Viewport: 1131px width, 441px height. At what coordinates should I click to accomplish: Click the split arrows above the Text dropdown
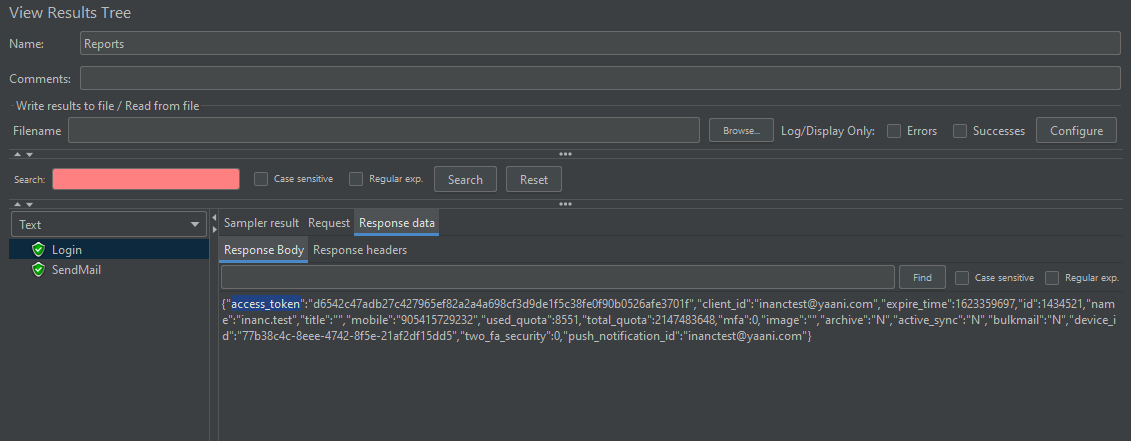pos(23,204)
